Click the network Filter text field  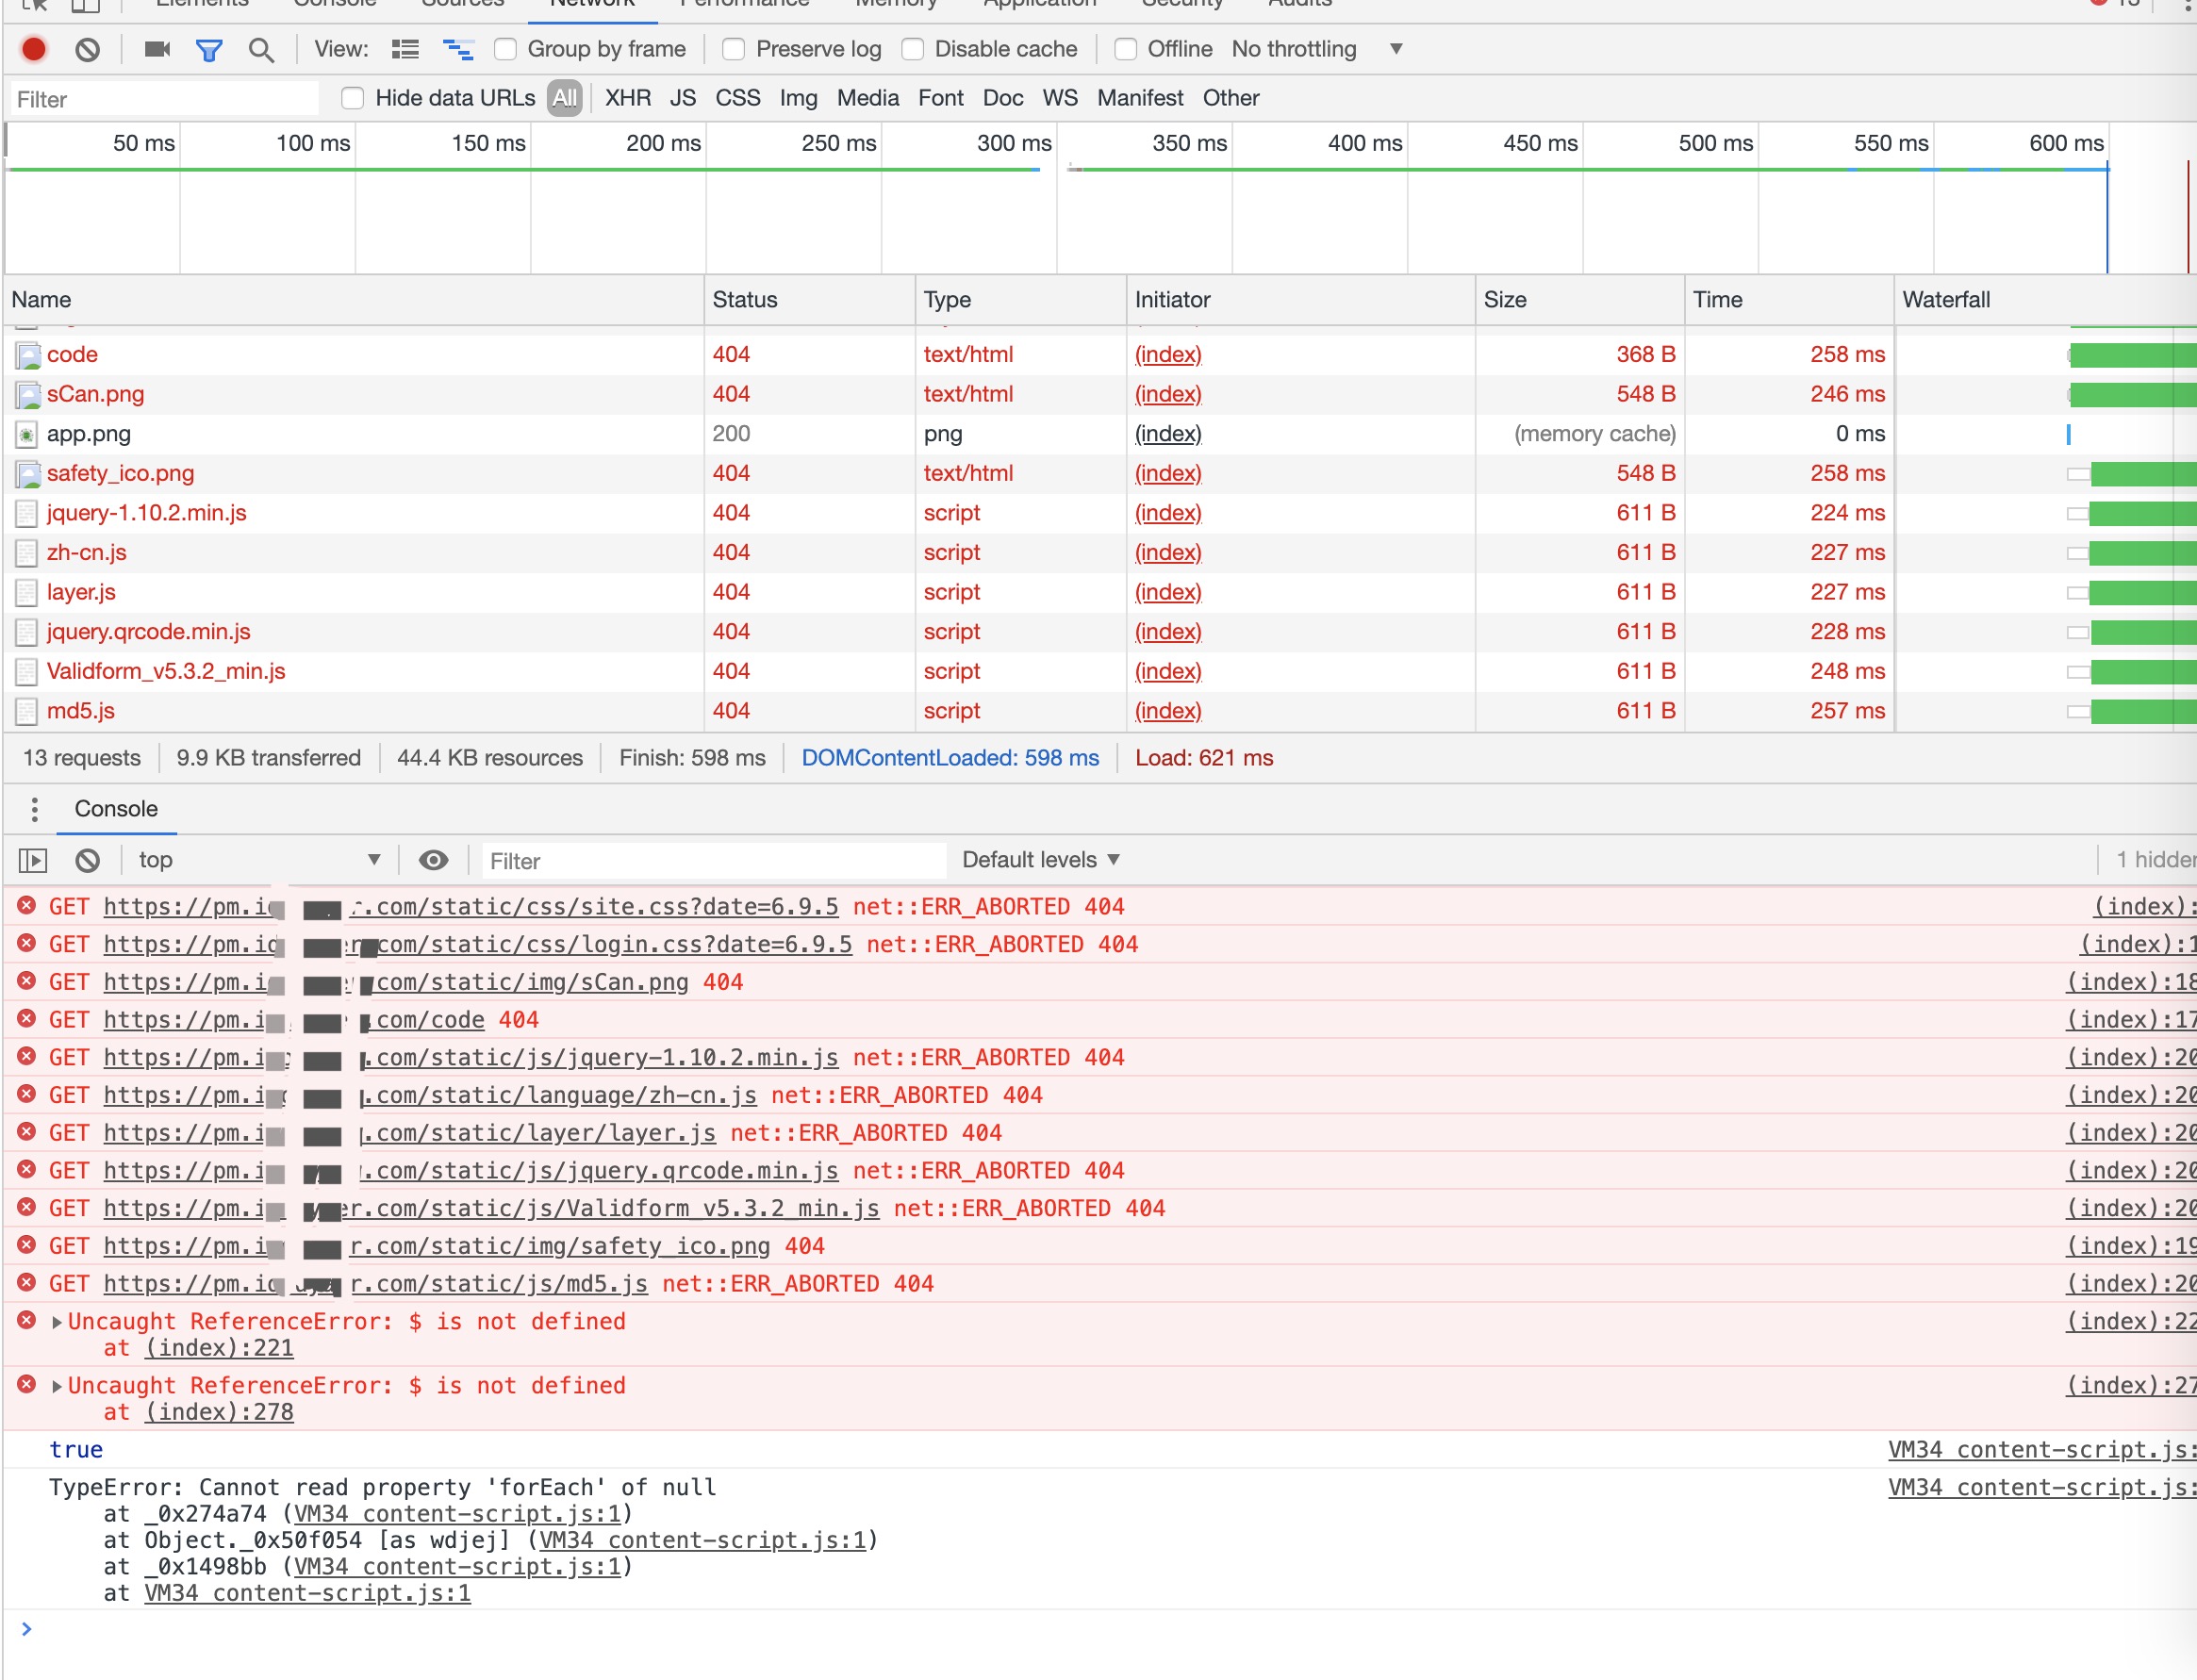[165, 99]
